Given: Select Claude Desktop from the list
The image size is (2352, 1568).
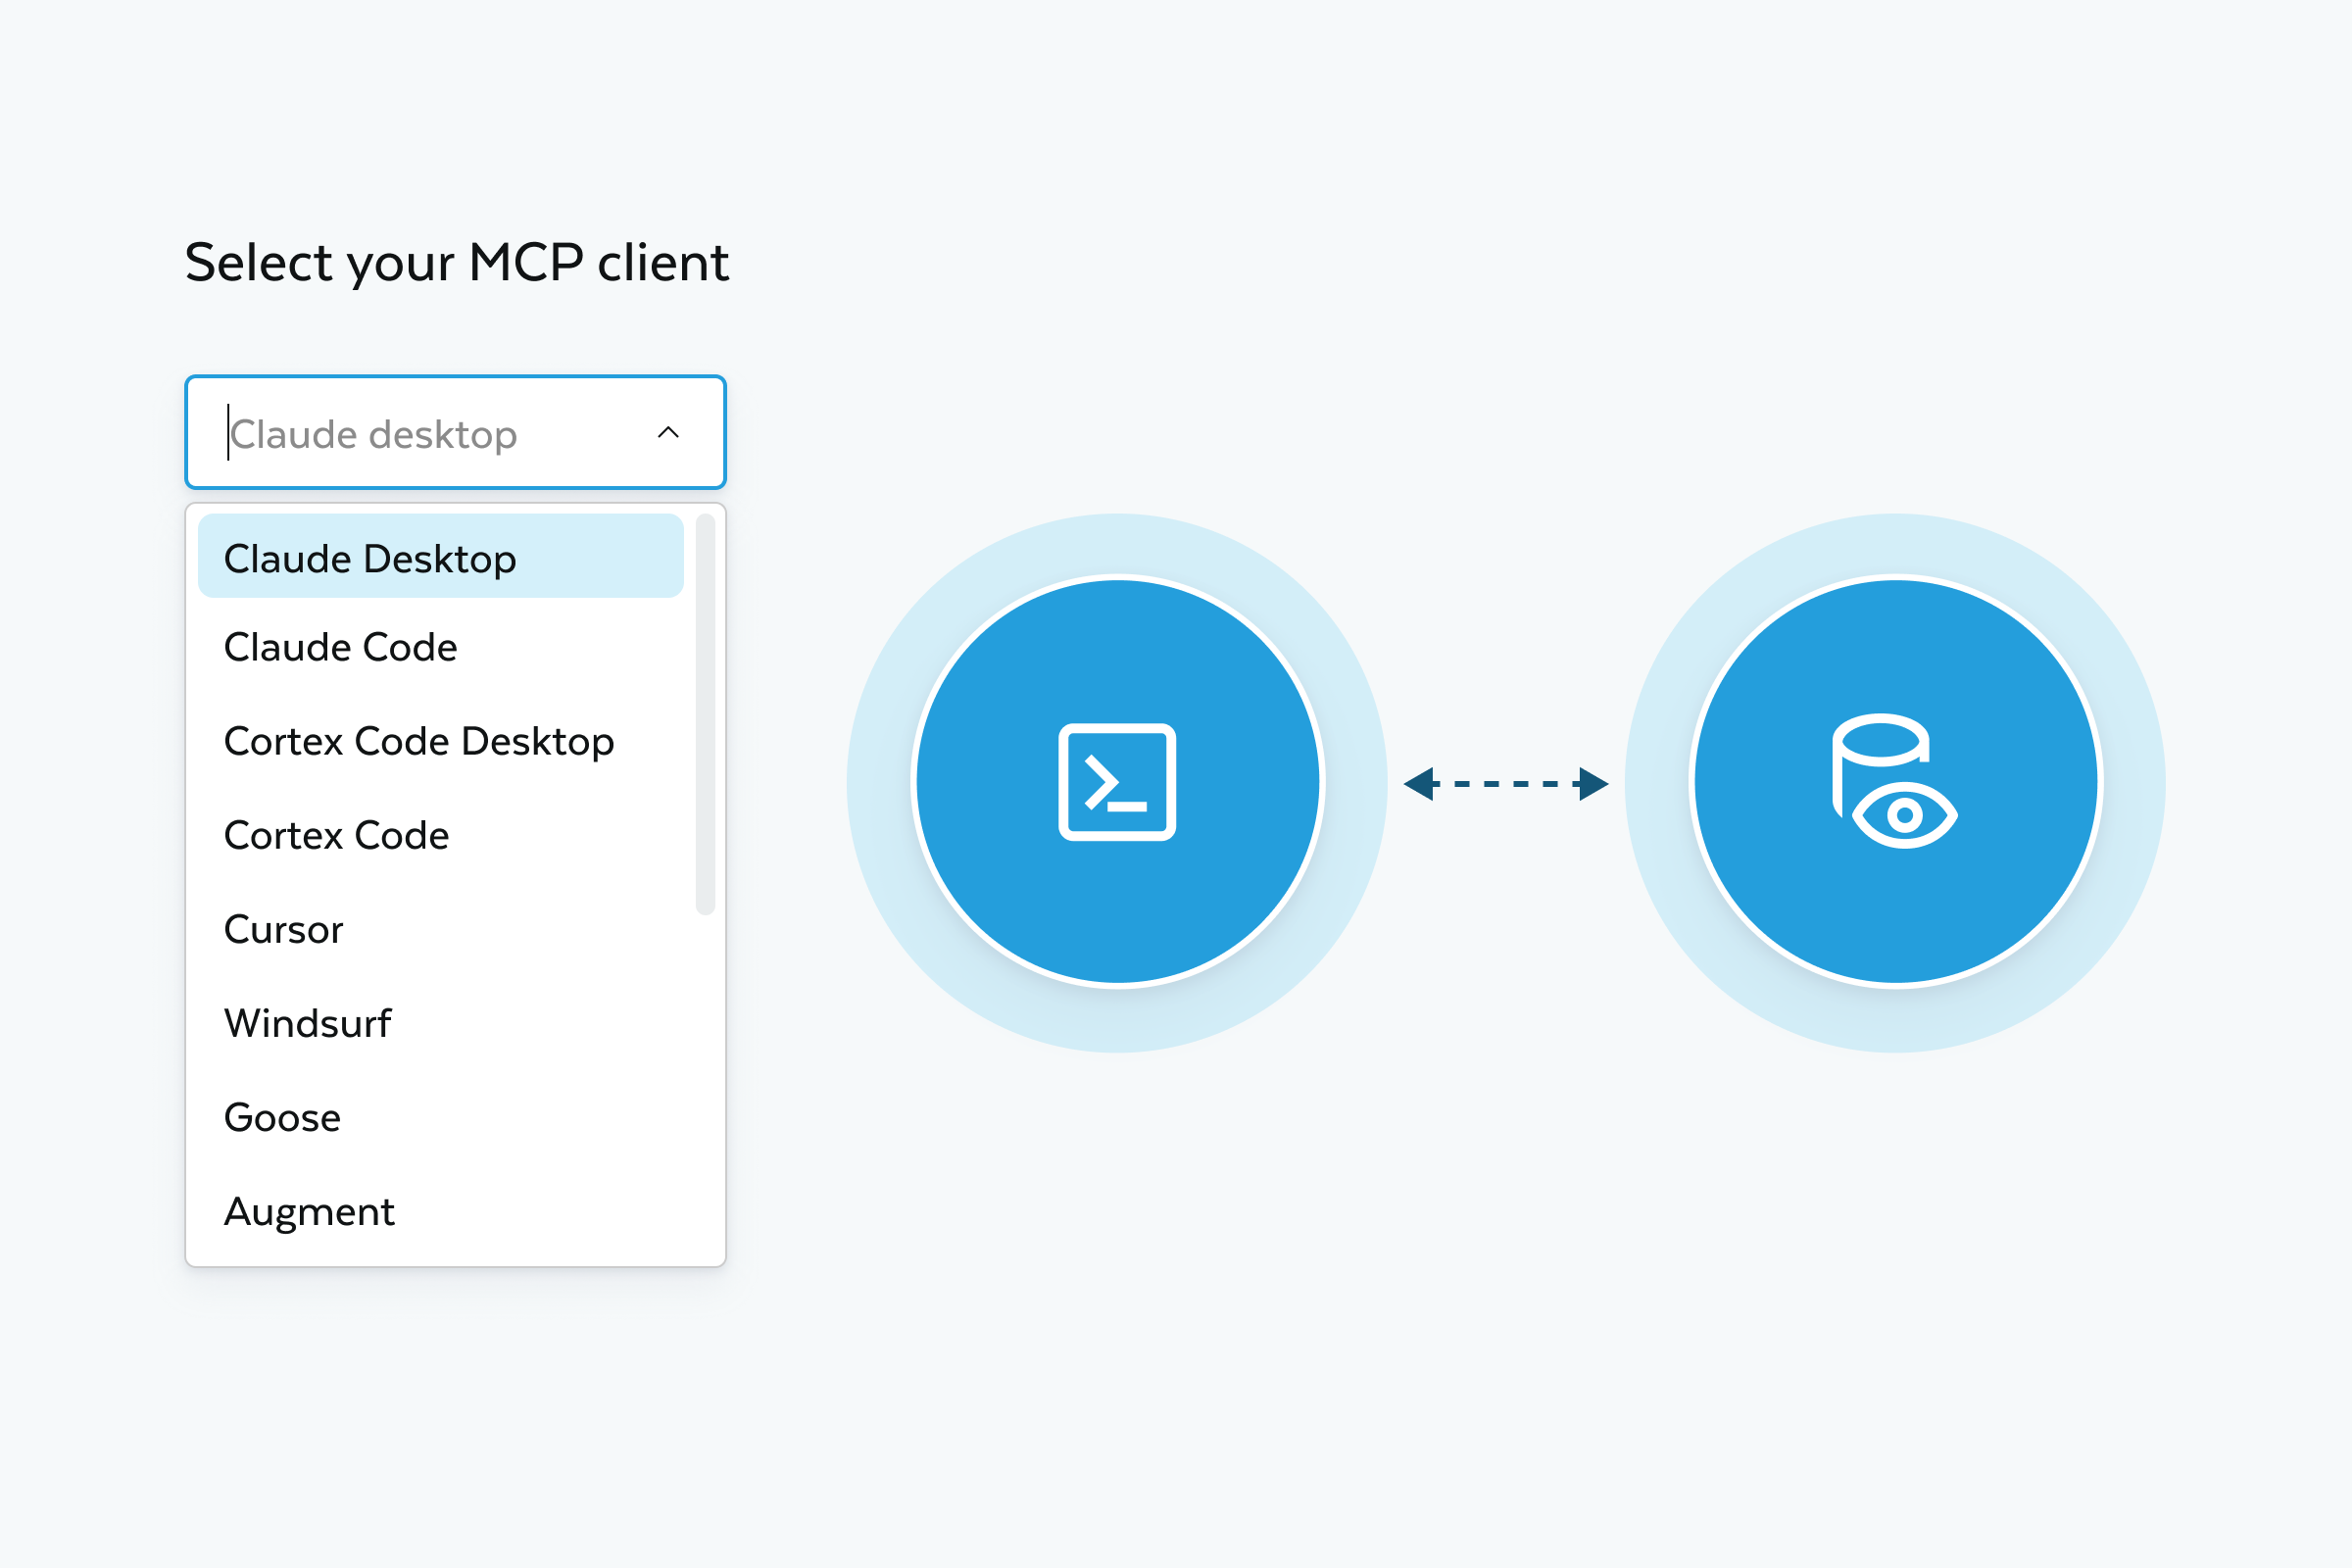Looking at the screenshot, I should pos(441,557).
